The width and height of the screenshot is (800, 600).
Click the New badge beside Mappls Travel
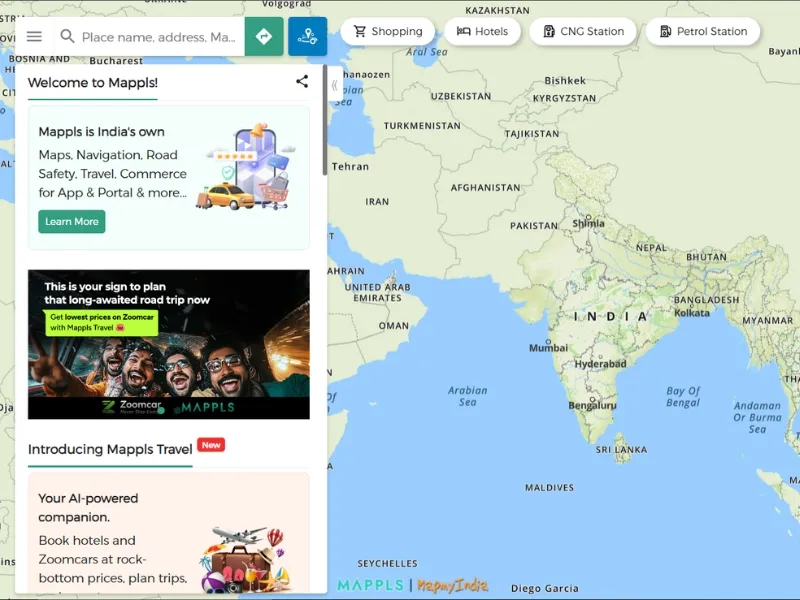coord(211,445)
